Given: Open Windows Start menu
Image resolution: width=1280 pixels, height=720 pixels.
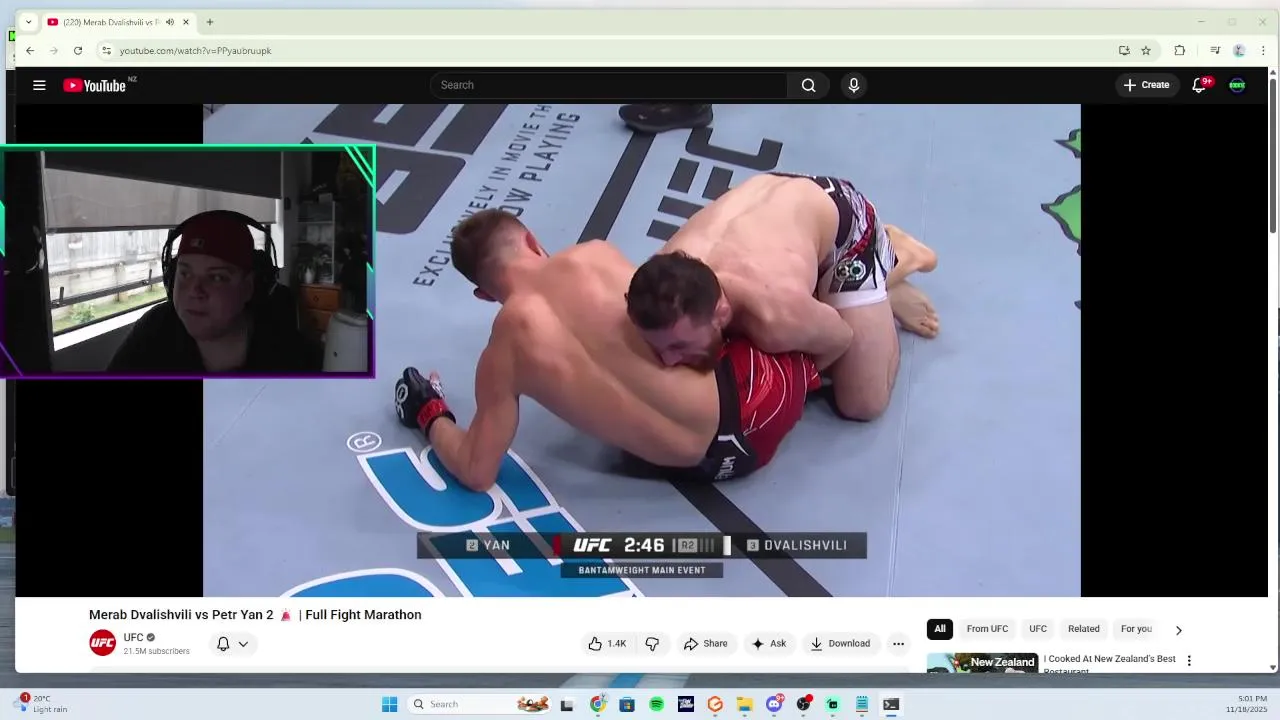Looking at the screenshot, I should coord(389,704).
